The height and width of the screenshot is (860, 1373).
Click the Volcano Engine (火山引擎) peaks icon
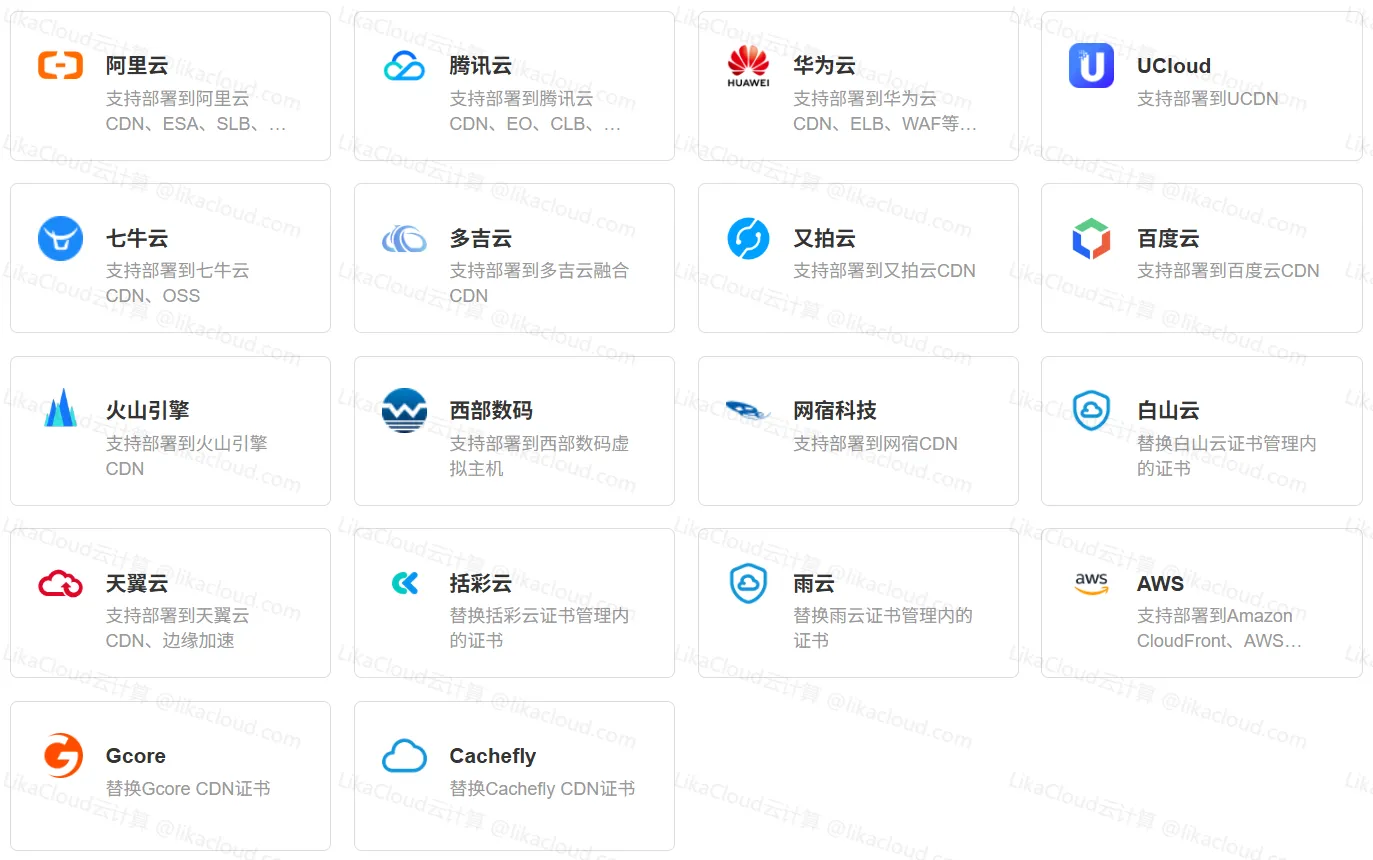click(60, 408)
